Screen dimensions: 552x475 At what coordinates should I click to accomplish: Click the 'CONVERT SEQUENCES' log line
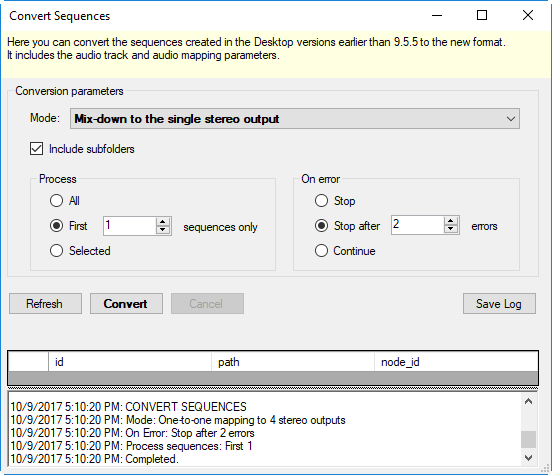tap(128, 407)
